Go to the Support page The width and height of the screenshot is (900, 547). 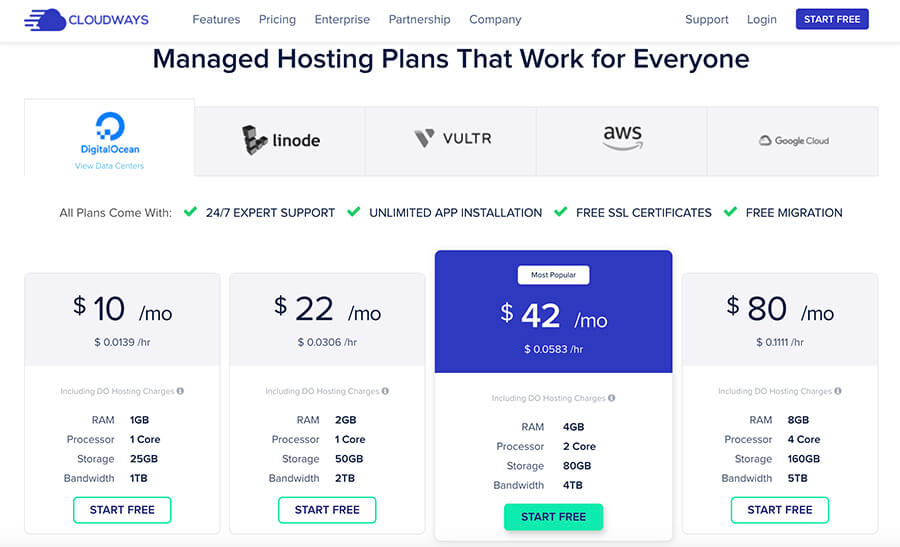pos(707,20)
